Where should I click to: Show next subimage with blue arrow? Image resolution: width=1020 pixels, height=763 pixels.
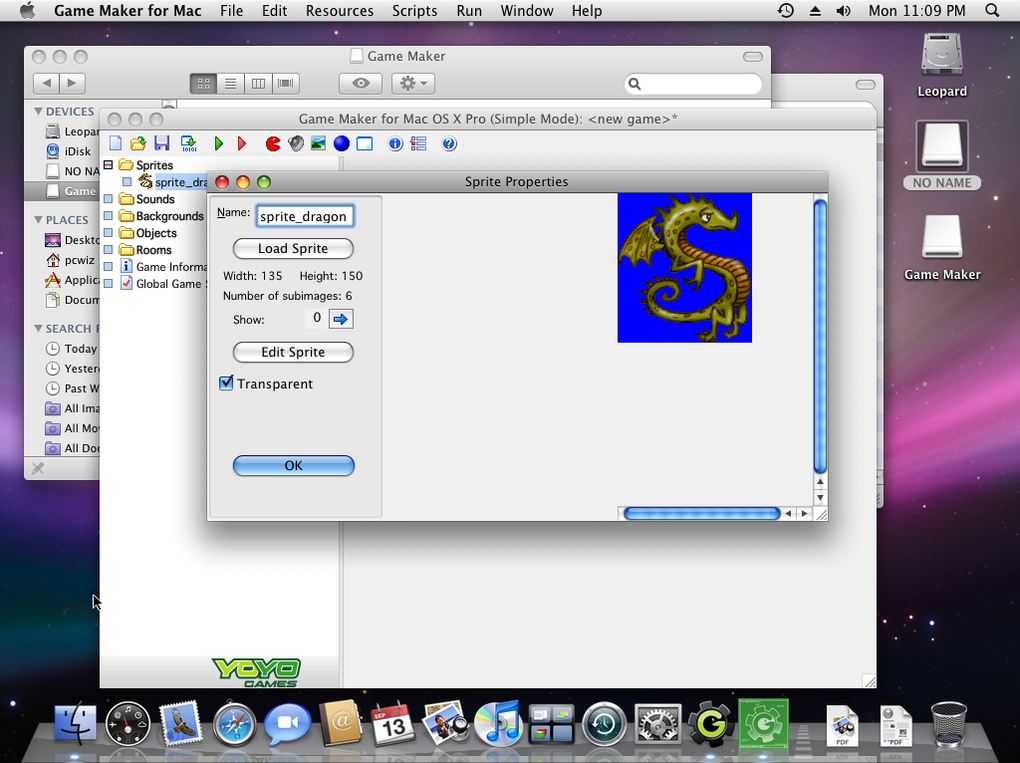[341, 319]
